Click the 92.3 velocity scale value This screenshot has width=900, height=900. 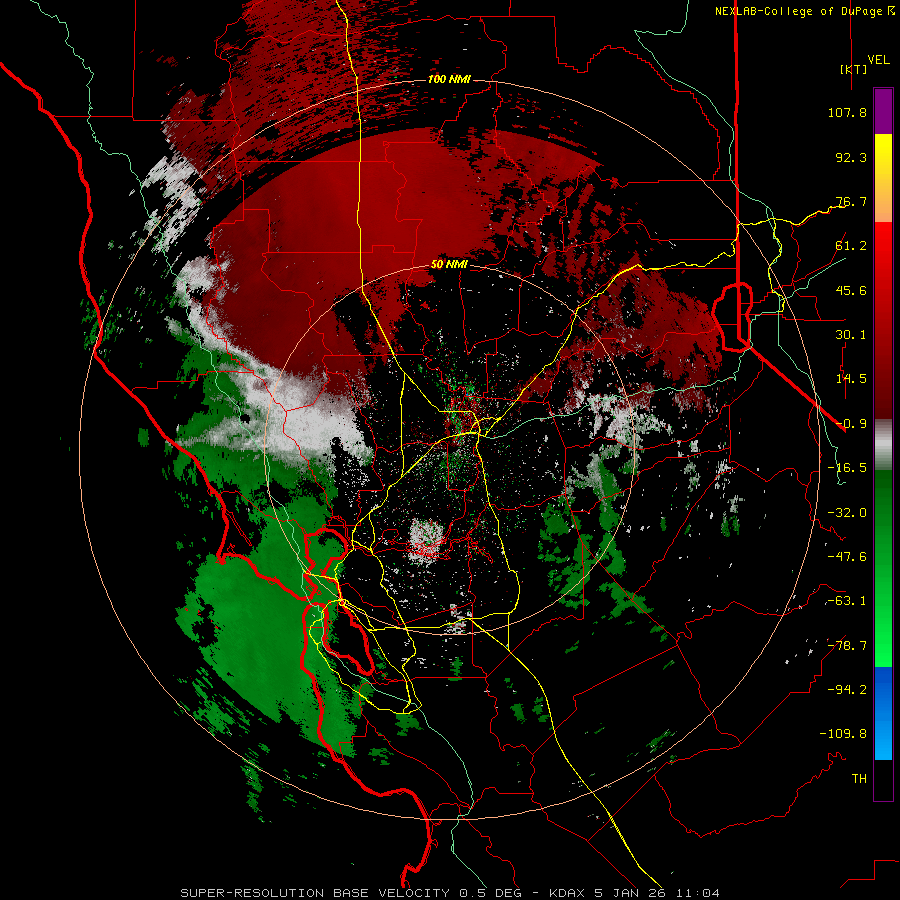point(851,157)
